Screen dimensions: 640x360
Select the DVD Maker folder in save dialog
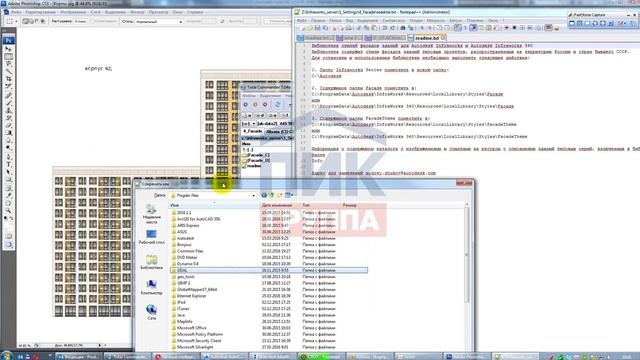coord(187,258)
